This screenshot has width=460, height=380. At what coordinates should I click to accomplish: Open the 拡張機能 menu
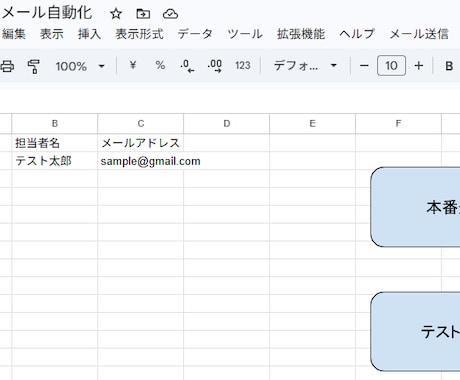click(301, 34)
